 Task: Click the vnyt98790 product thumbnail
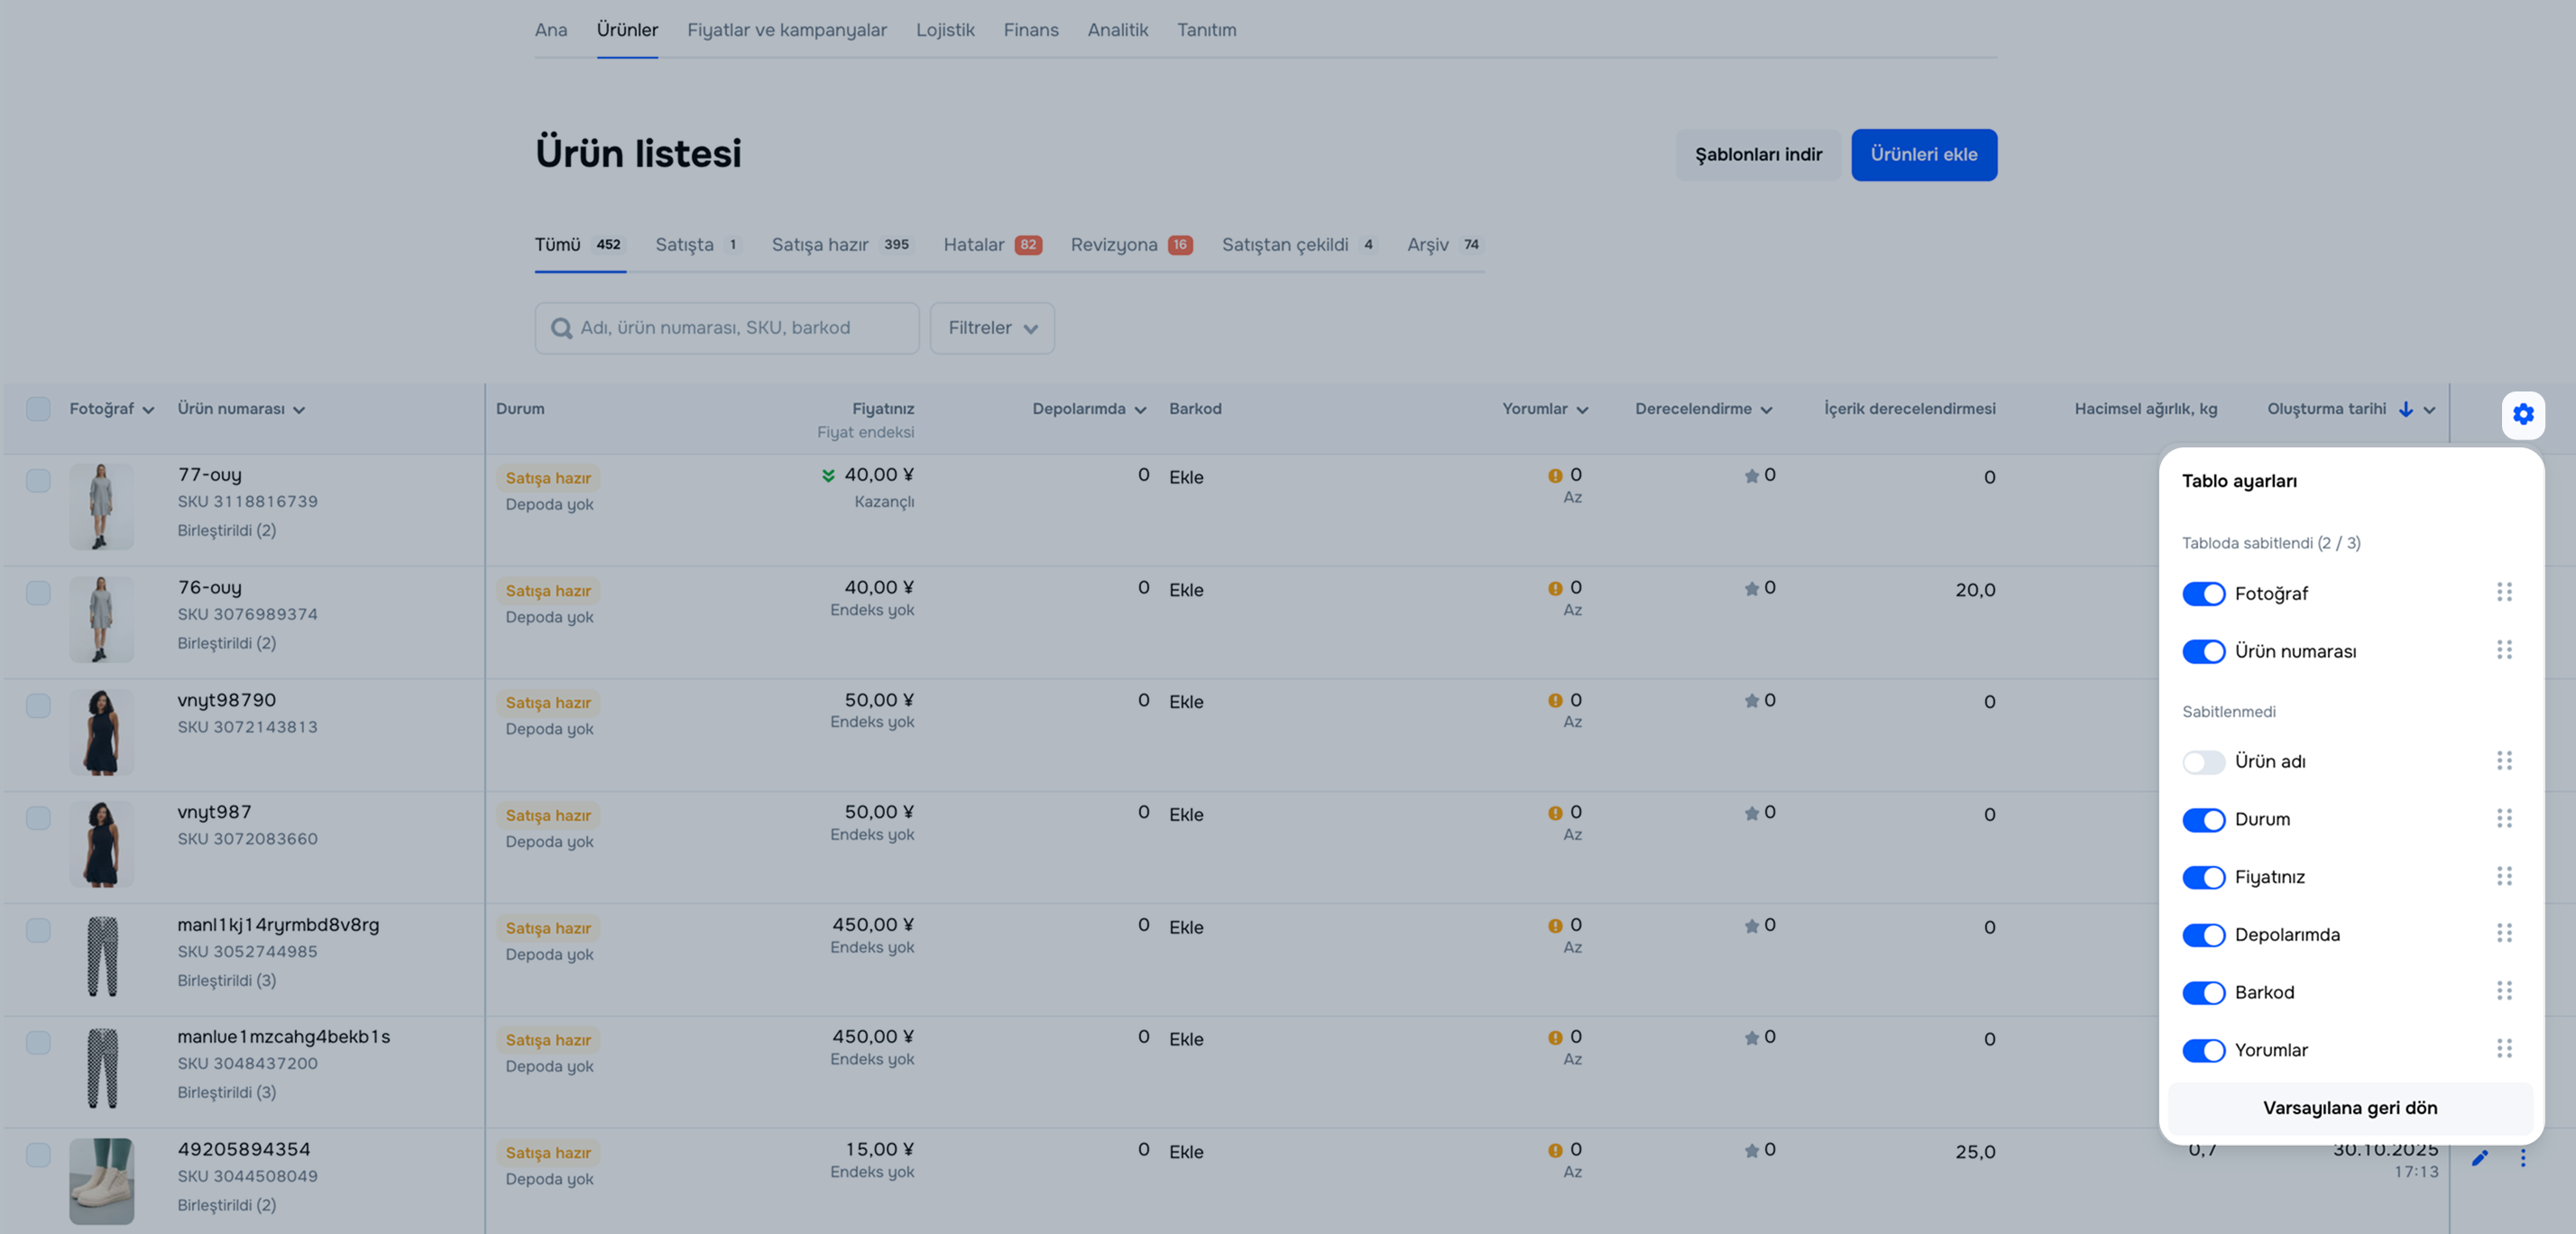pyautogui.click(x=101, y=732)
